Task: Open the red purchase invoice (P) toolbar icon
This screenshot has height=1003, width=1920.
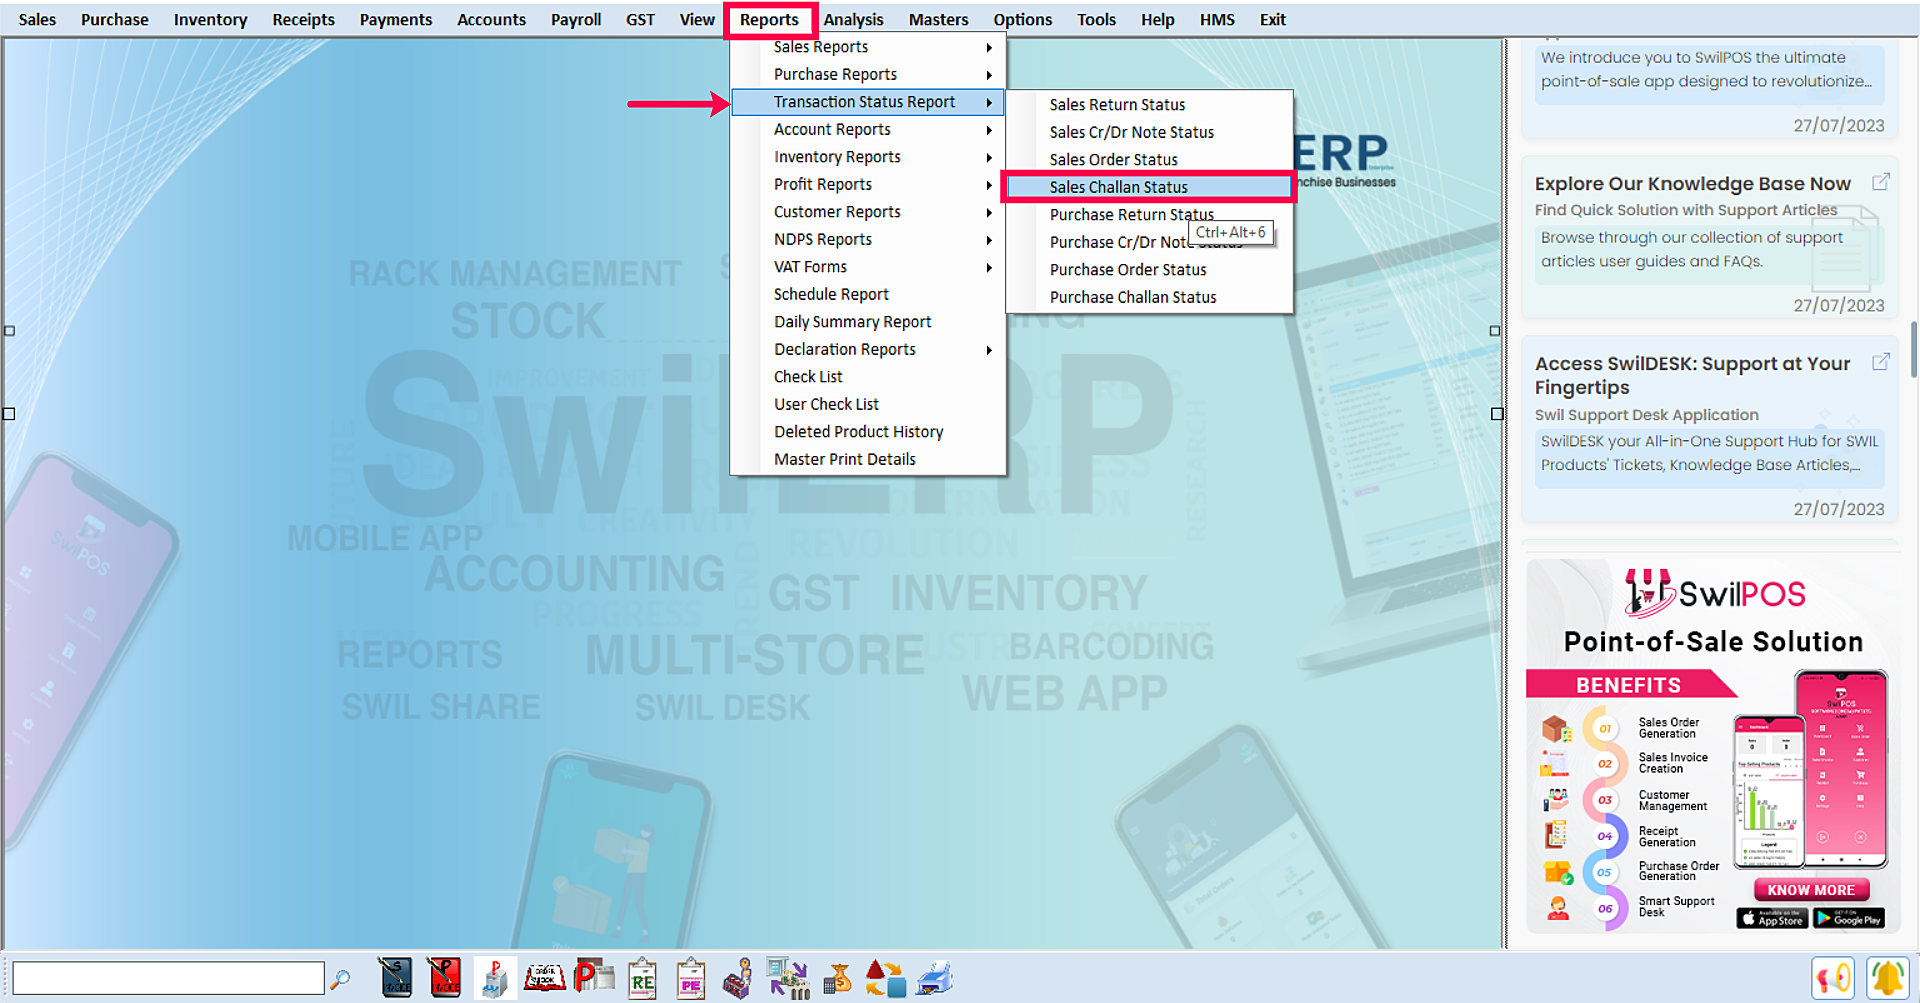Action: coord(444,978)
